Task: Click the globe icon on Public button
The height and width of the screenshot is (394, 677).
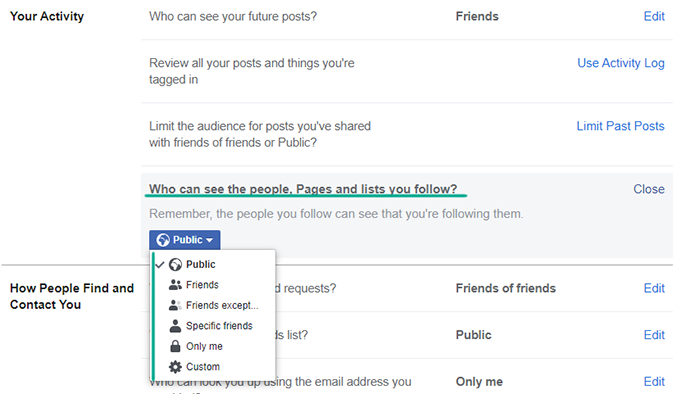Action: click(x=163, y=240)
